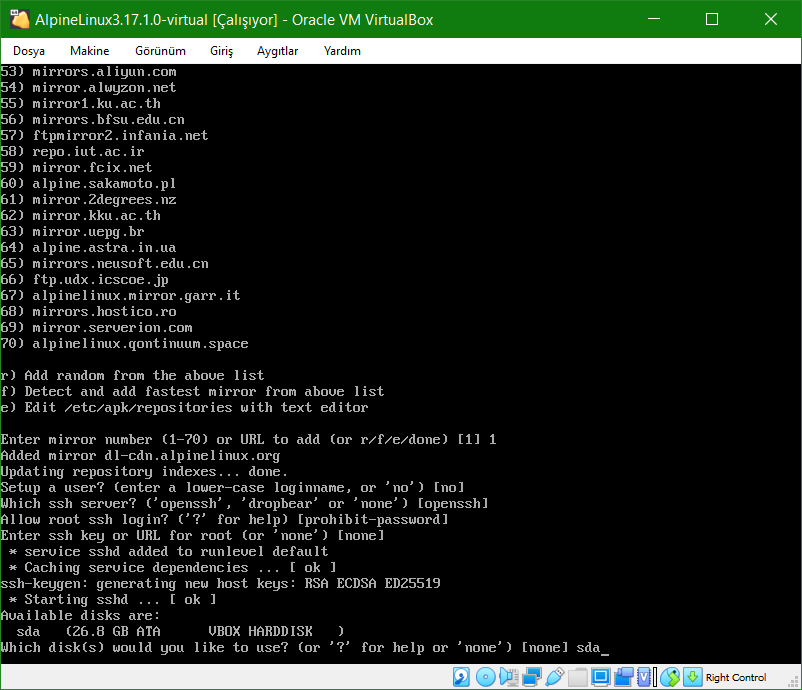Viewport: 802px width, 690px height.
Task: Maximize the VirtualBox VM window
Action: pos(712,19)
